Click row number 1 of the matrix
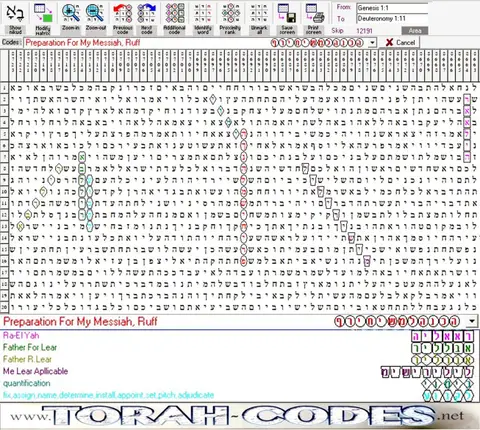This screenshot has height=430, width=480. click(x=4, y=88)
